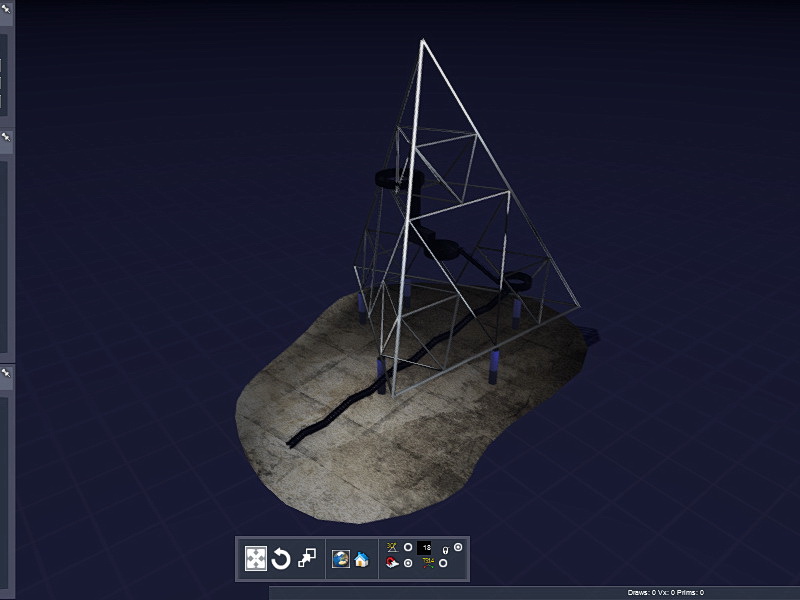This screenshot has width=800, height=600.
Task: Toggle the radio button beside the magnet icon
Action: pos(408,563)
